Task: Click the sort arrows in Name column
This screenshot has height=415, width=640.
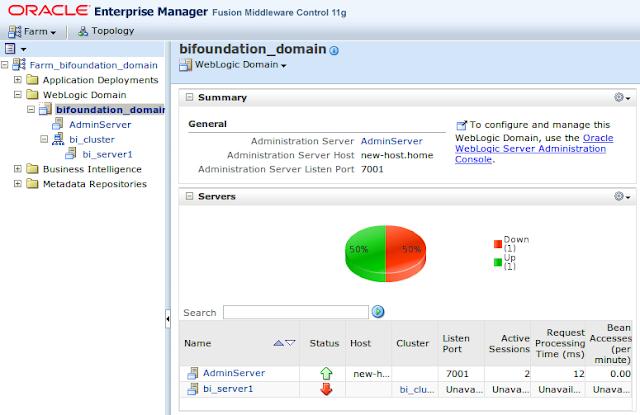Action: pos(284,343)
